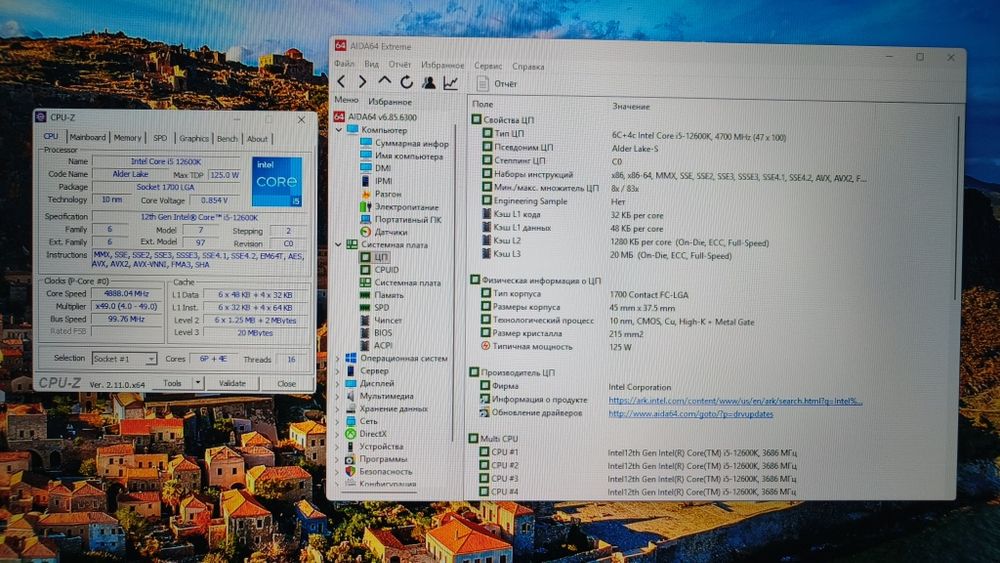The width and height of the screenshot is (1000, 563).
Task: Select the Устройства tree item
Action: pyautogui.click(x=374, y=446)
